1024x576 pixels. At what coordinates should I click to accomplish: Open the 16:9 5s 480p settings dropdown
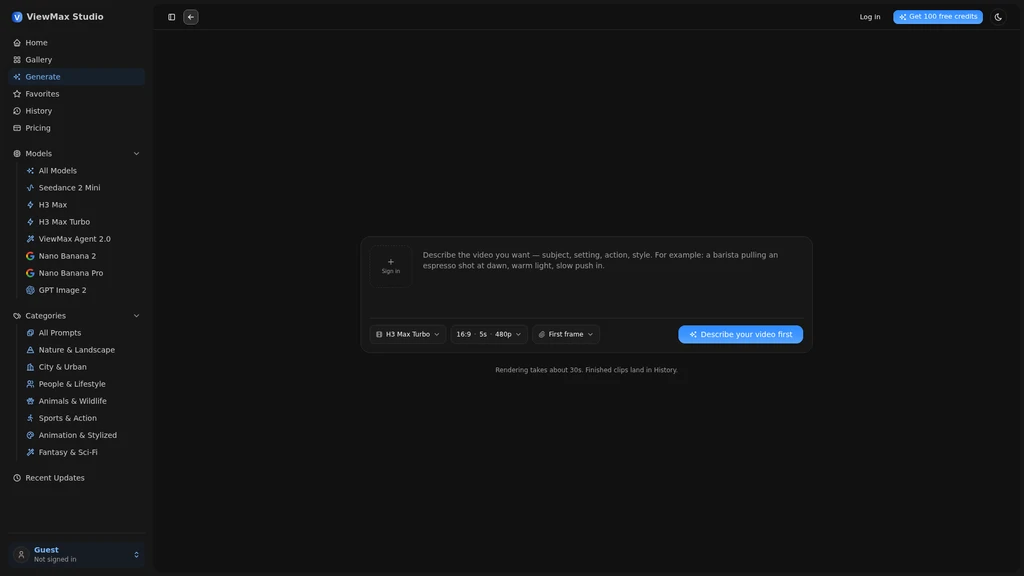click(488, 334)
